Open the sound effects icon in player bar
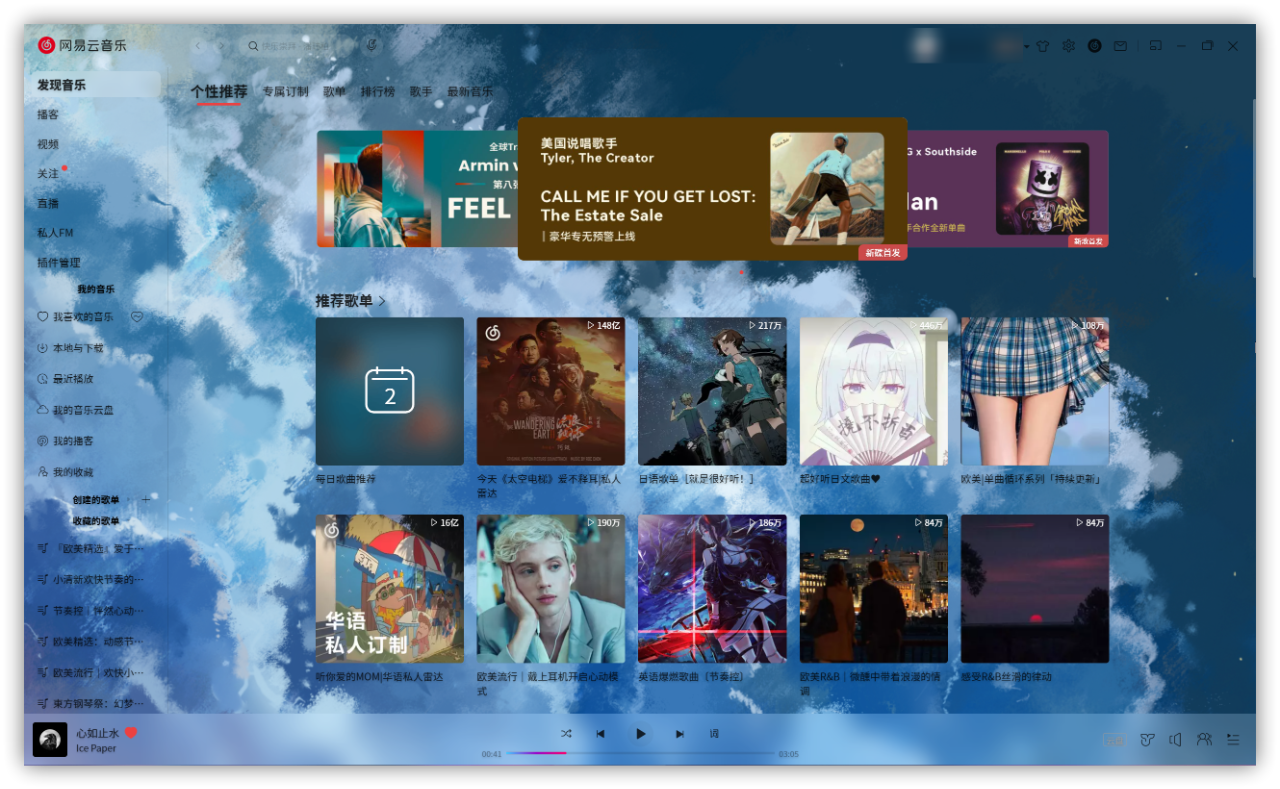The height and width of the screenshot is (789, 1280). coord(1147,740)
